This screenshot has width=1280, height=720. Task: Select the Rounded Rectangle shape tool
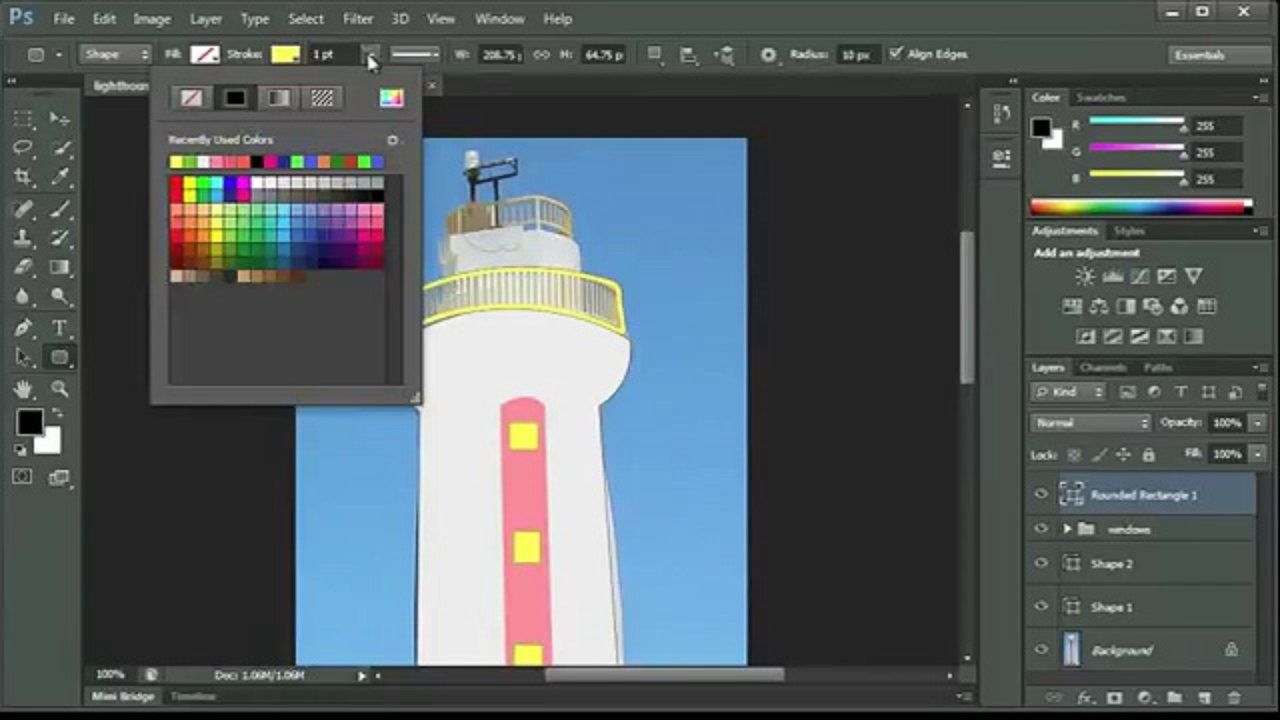pyautogui.click(x=60, y=357)
